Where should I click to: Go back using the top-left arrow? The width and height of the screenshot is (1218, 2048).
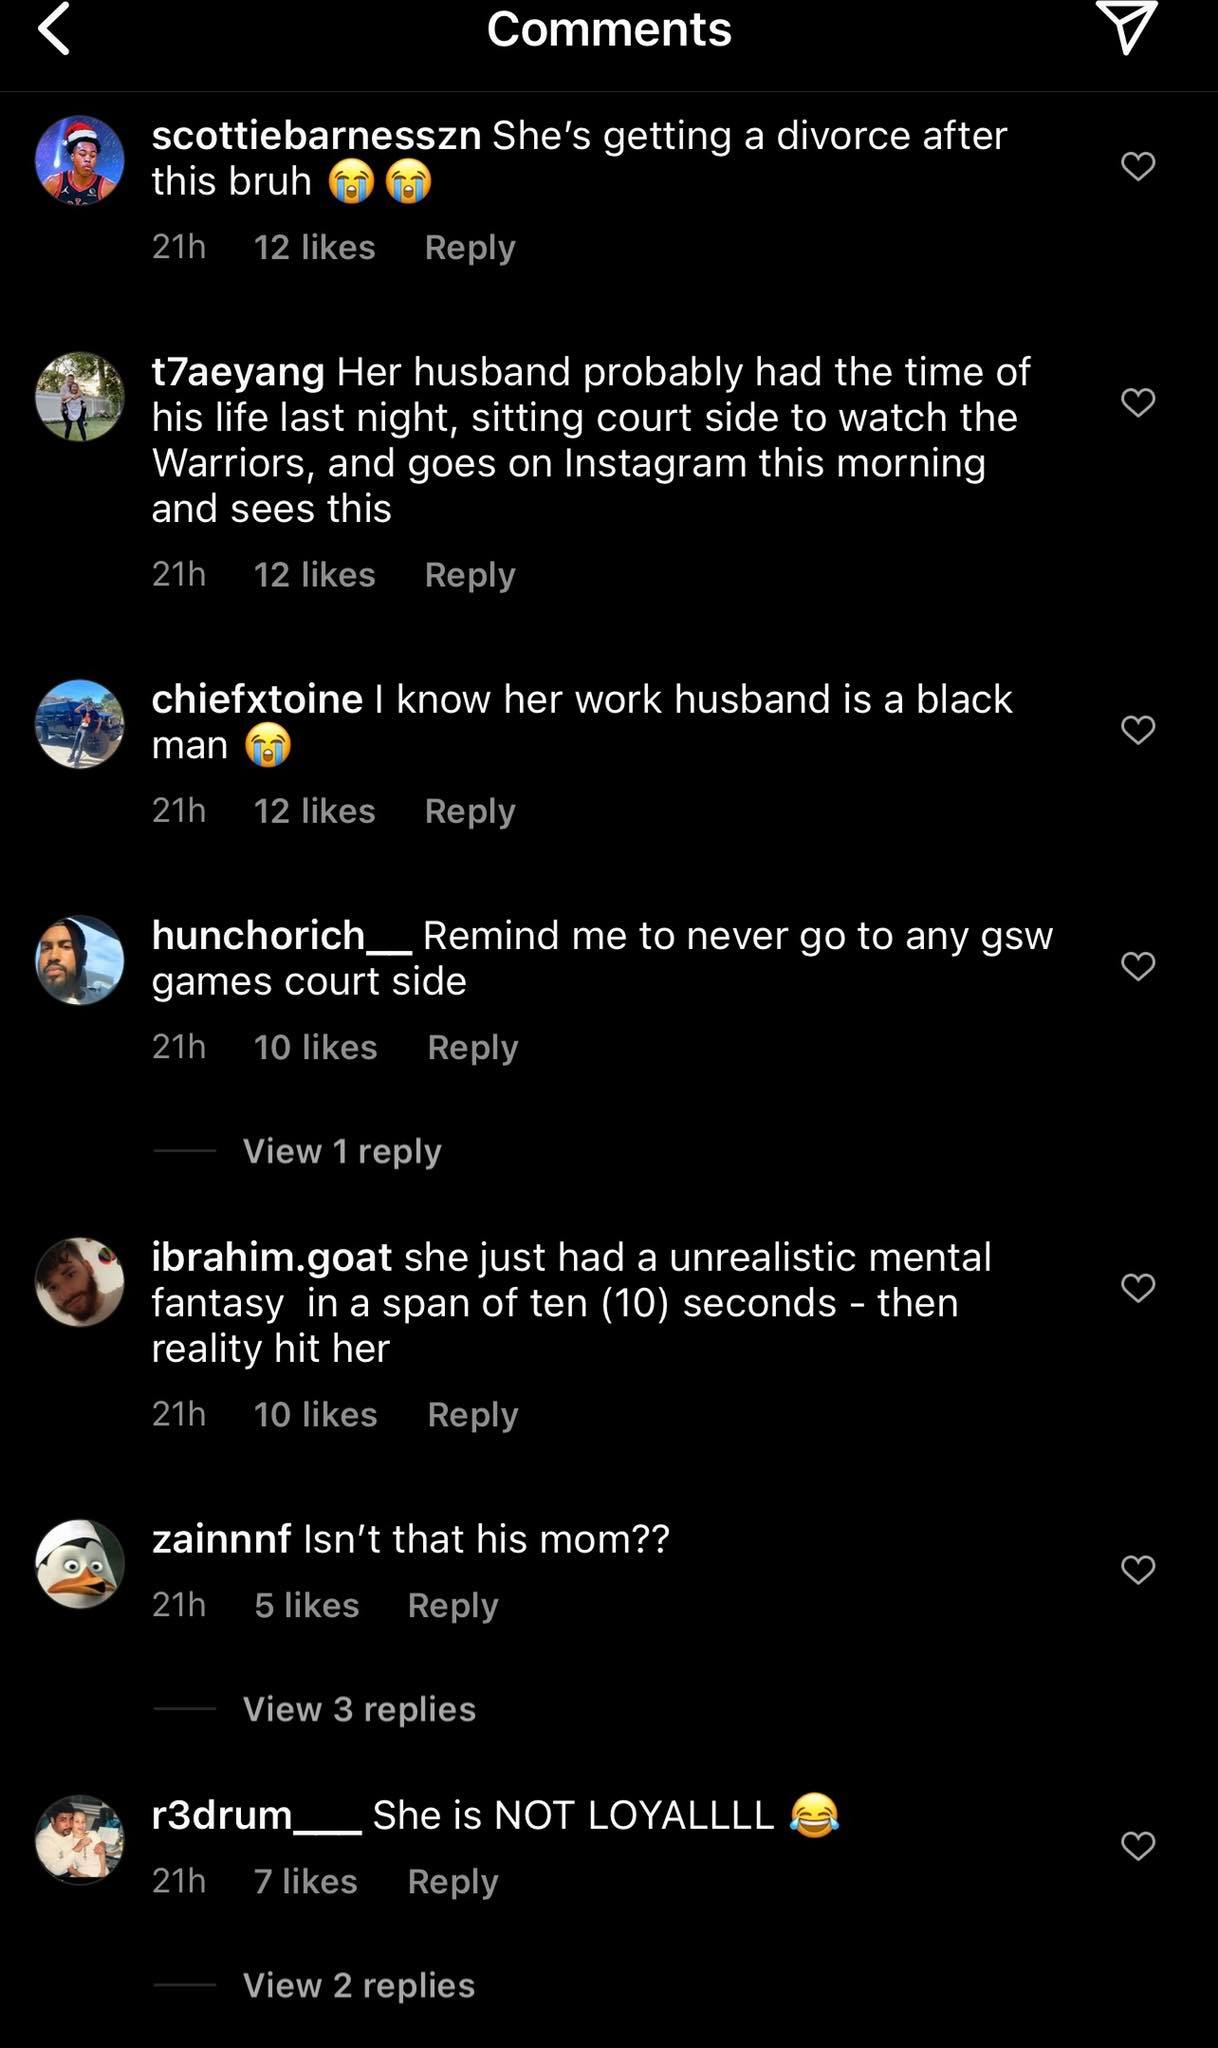[55, 28]
